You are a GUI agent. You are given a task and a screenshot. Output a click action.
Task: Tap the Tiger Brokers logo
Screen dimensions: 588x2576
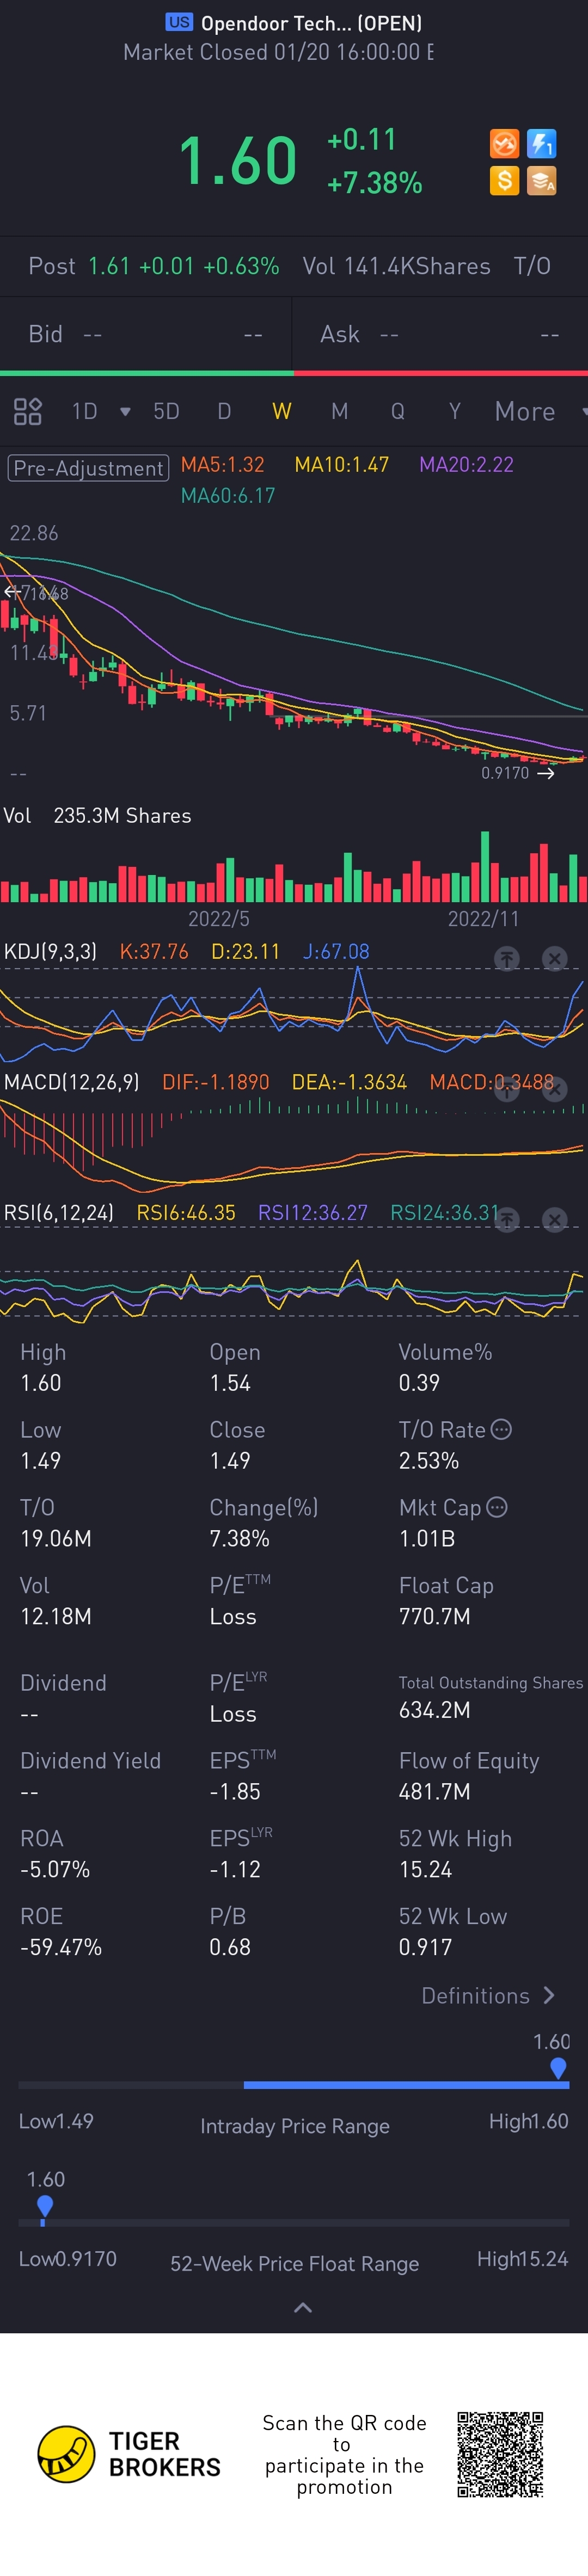click(x=129, y=2454)
